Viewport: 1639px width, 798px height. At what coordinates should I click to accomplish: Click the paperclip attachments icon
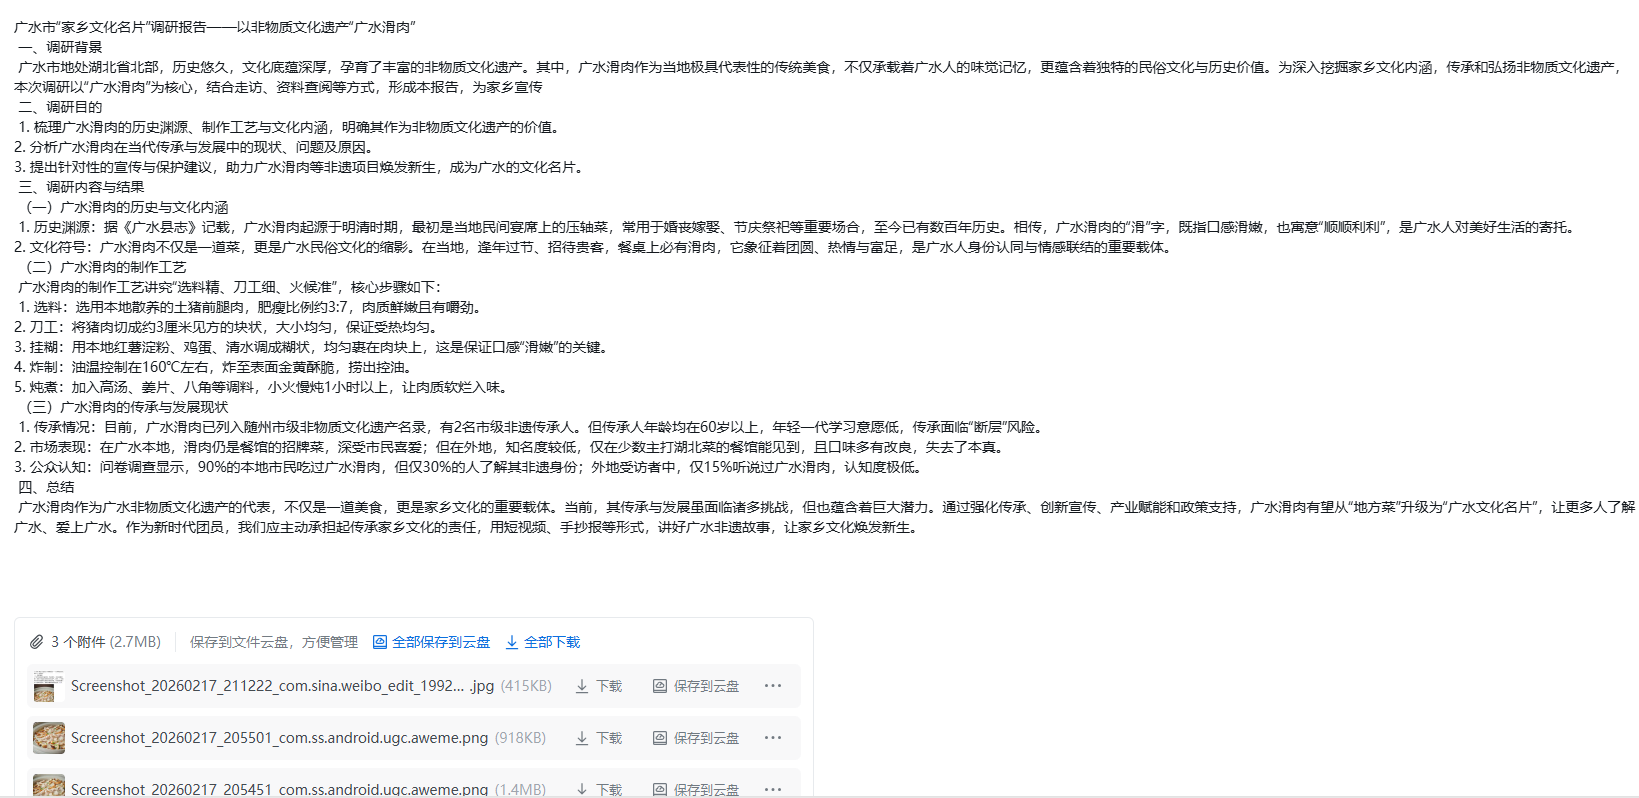tap(37, 642)
